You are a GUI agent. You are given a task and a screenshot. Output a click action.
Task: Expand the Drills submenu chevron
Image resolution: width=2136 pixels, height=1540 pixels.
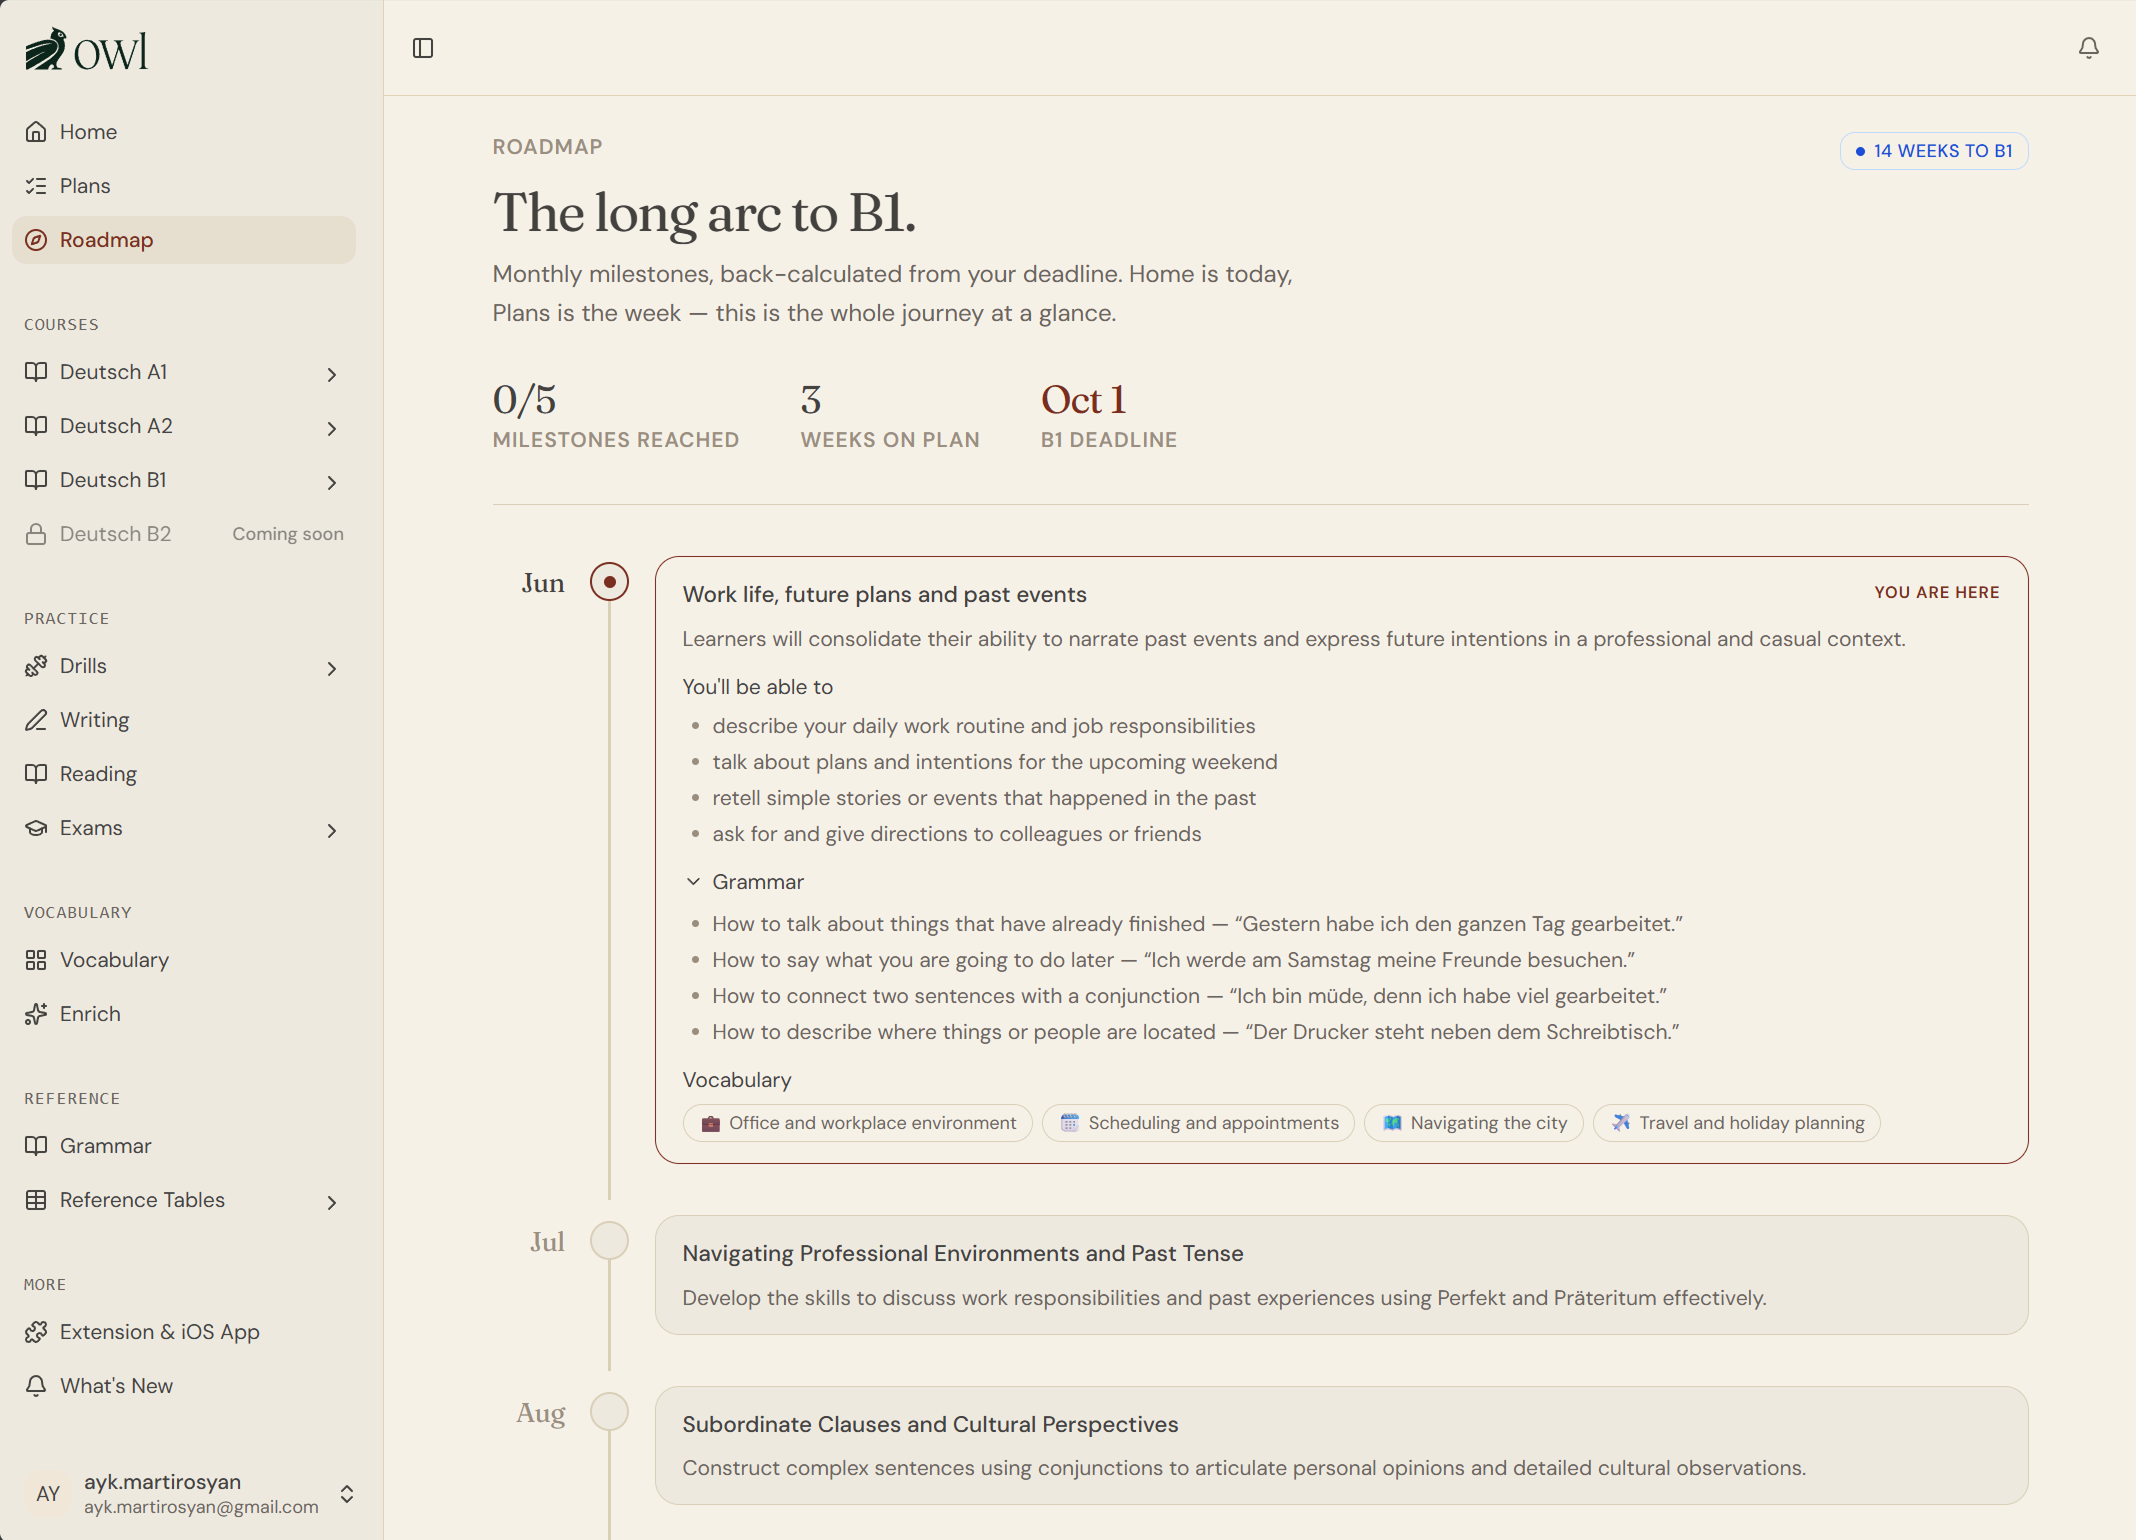pyautogui.click(x=332, y=668)
